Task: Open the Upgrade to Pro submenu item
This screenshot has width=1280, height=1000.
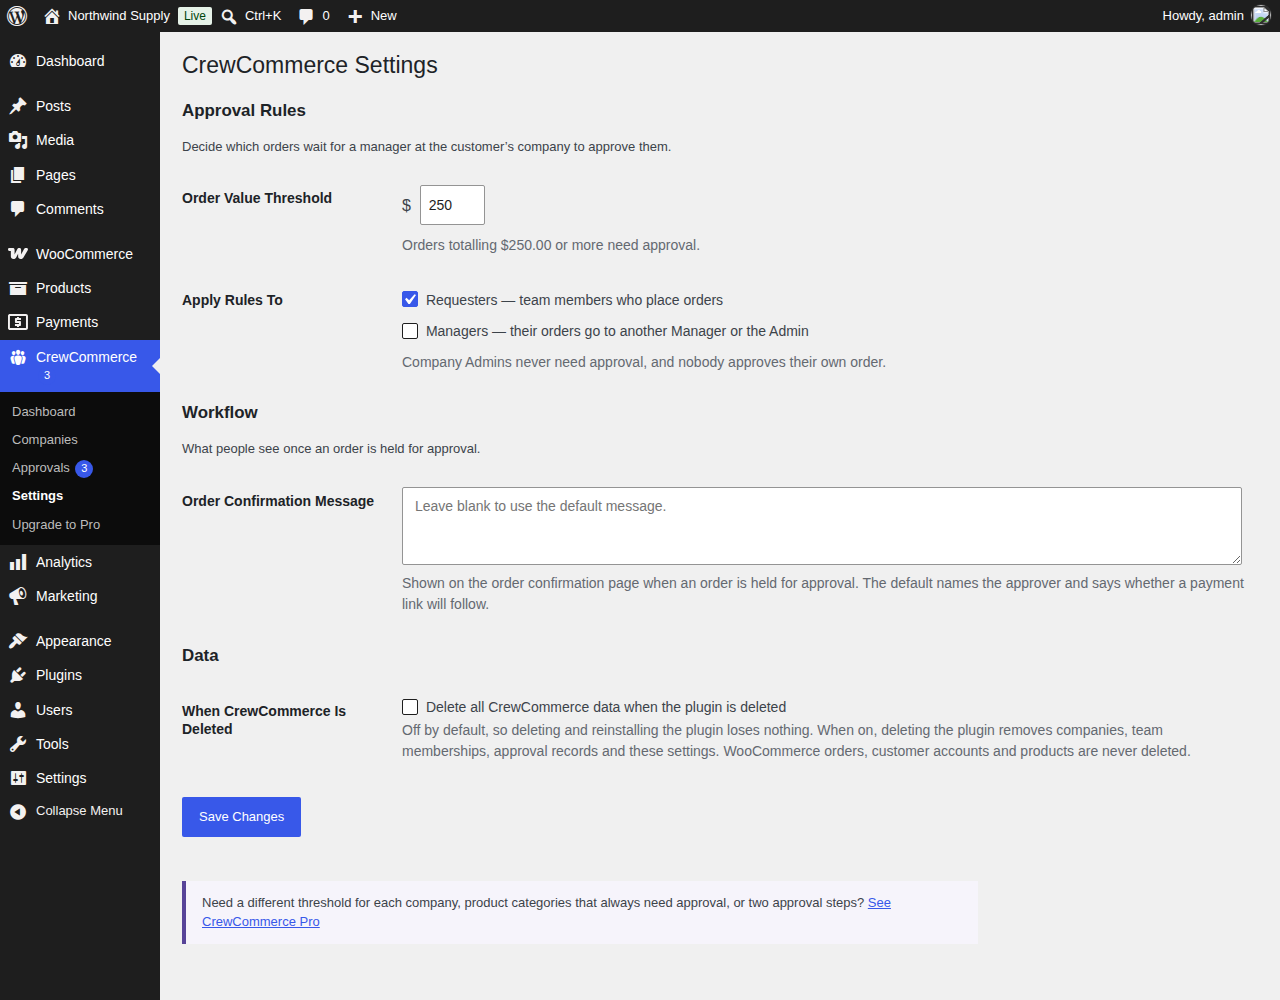Action: pos(56,524)
